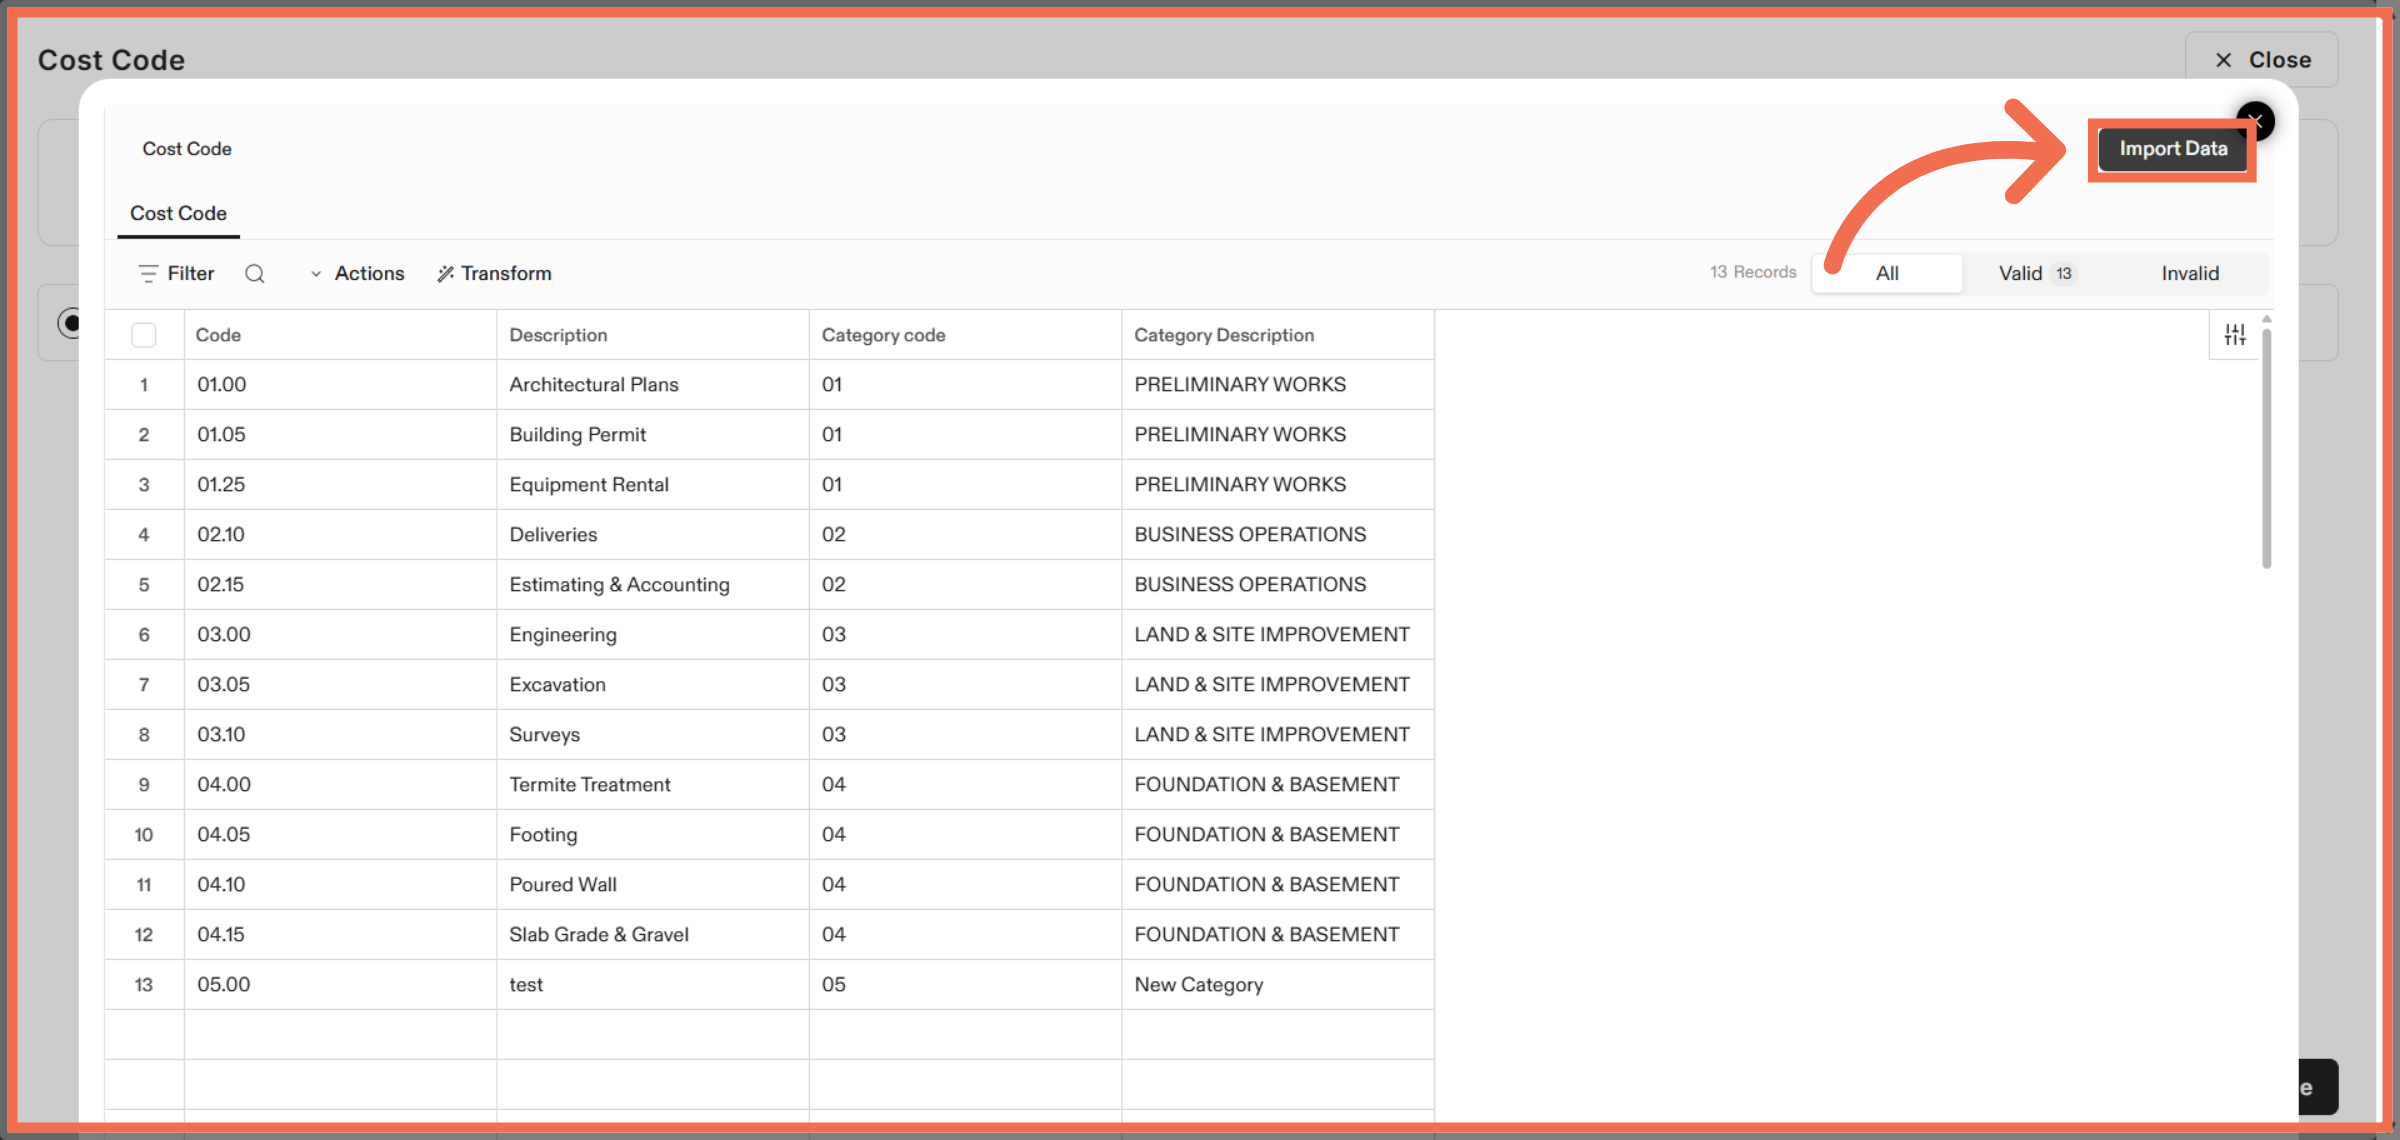
Task: Open the Actions menu
Action: (369, 273)
